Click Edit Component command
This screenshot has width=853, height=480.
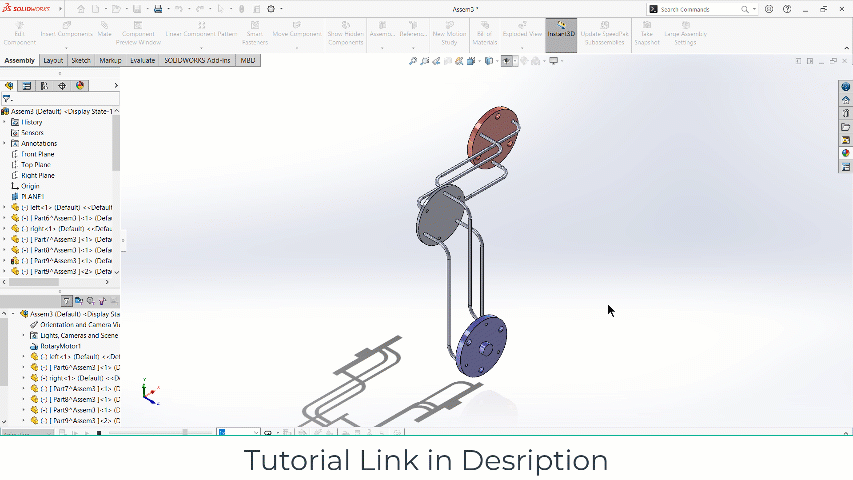[20, 34]
